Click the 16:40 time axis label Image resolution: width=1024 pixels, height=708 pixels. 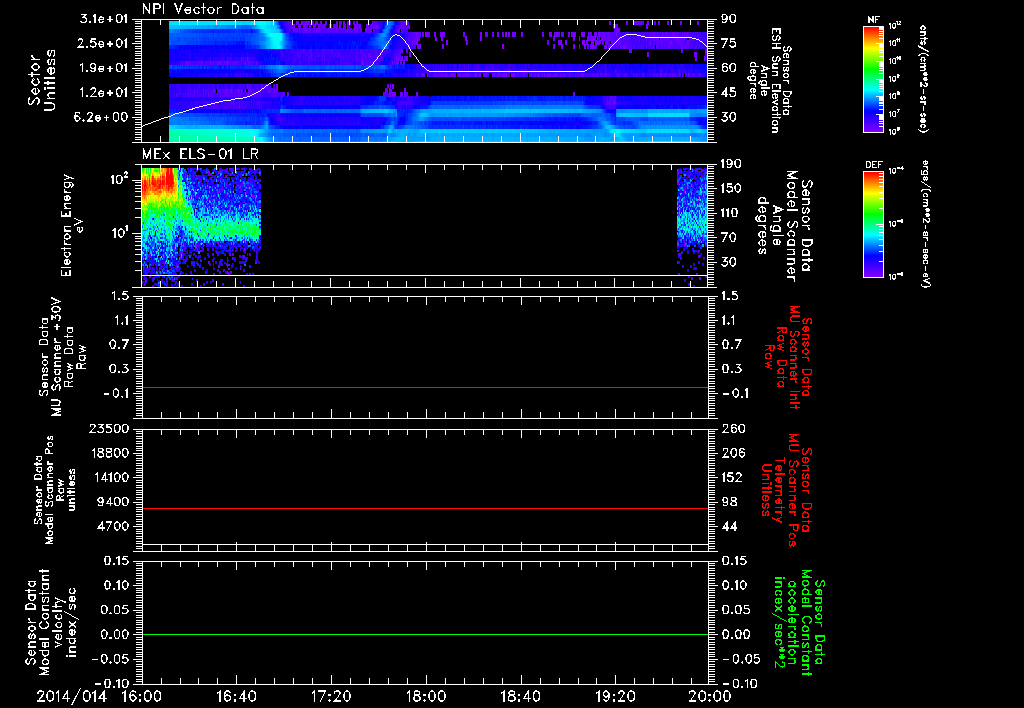click(x=236, y=696)
